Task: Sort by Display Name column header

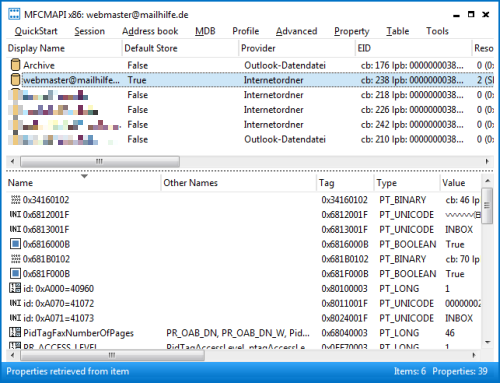Action: coord(64,48)
